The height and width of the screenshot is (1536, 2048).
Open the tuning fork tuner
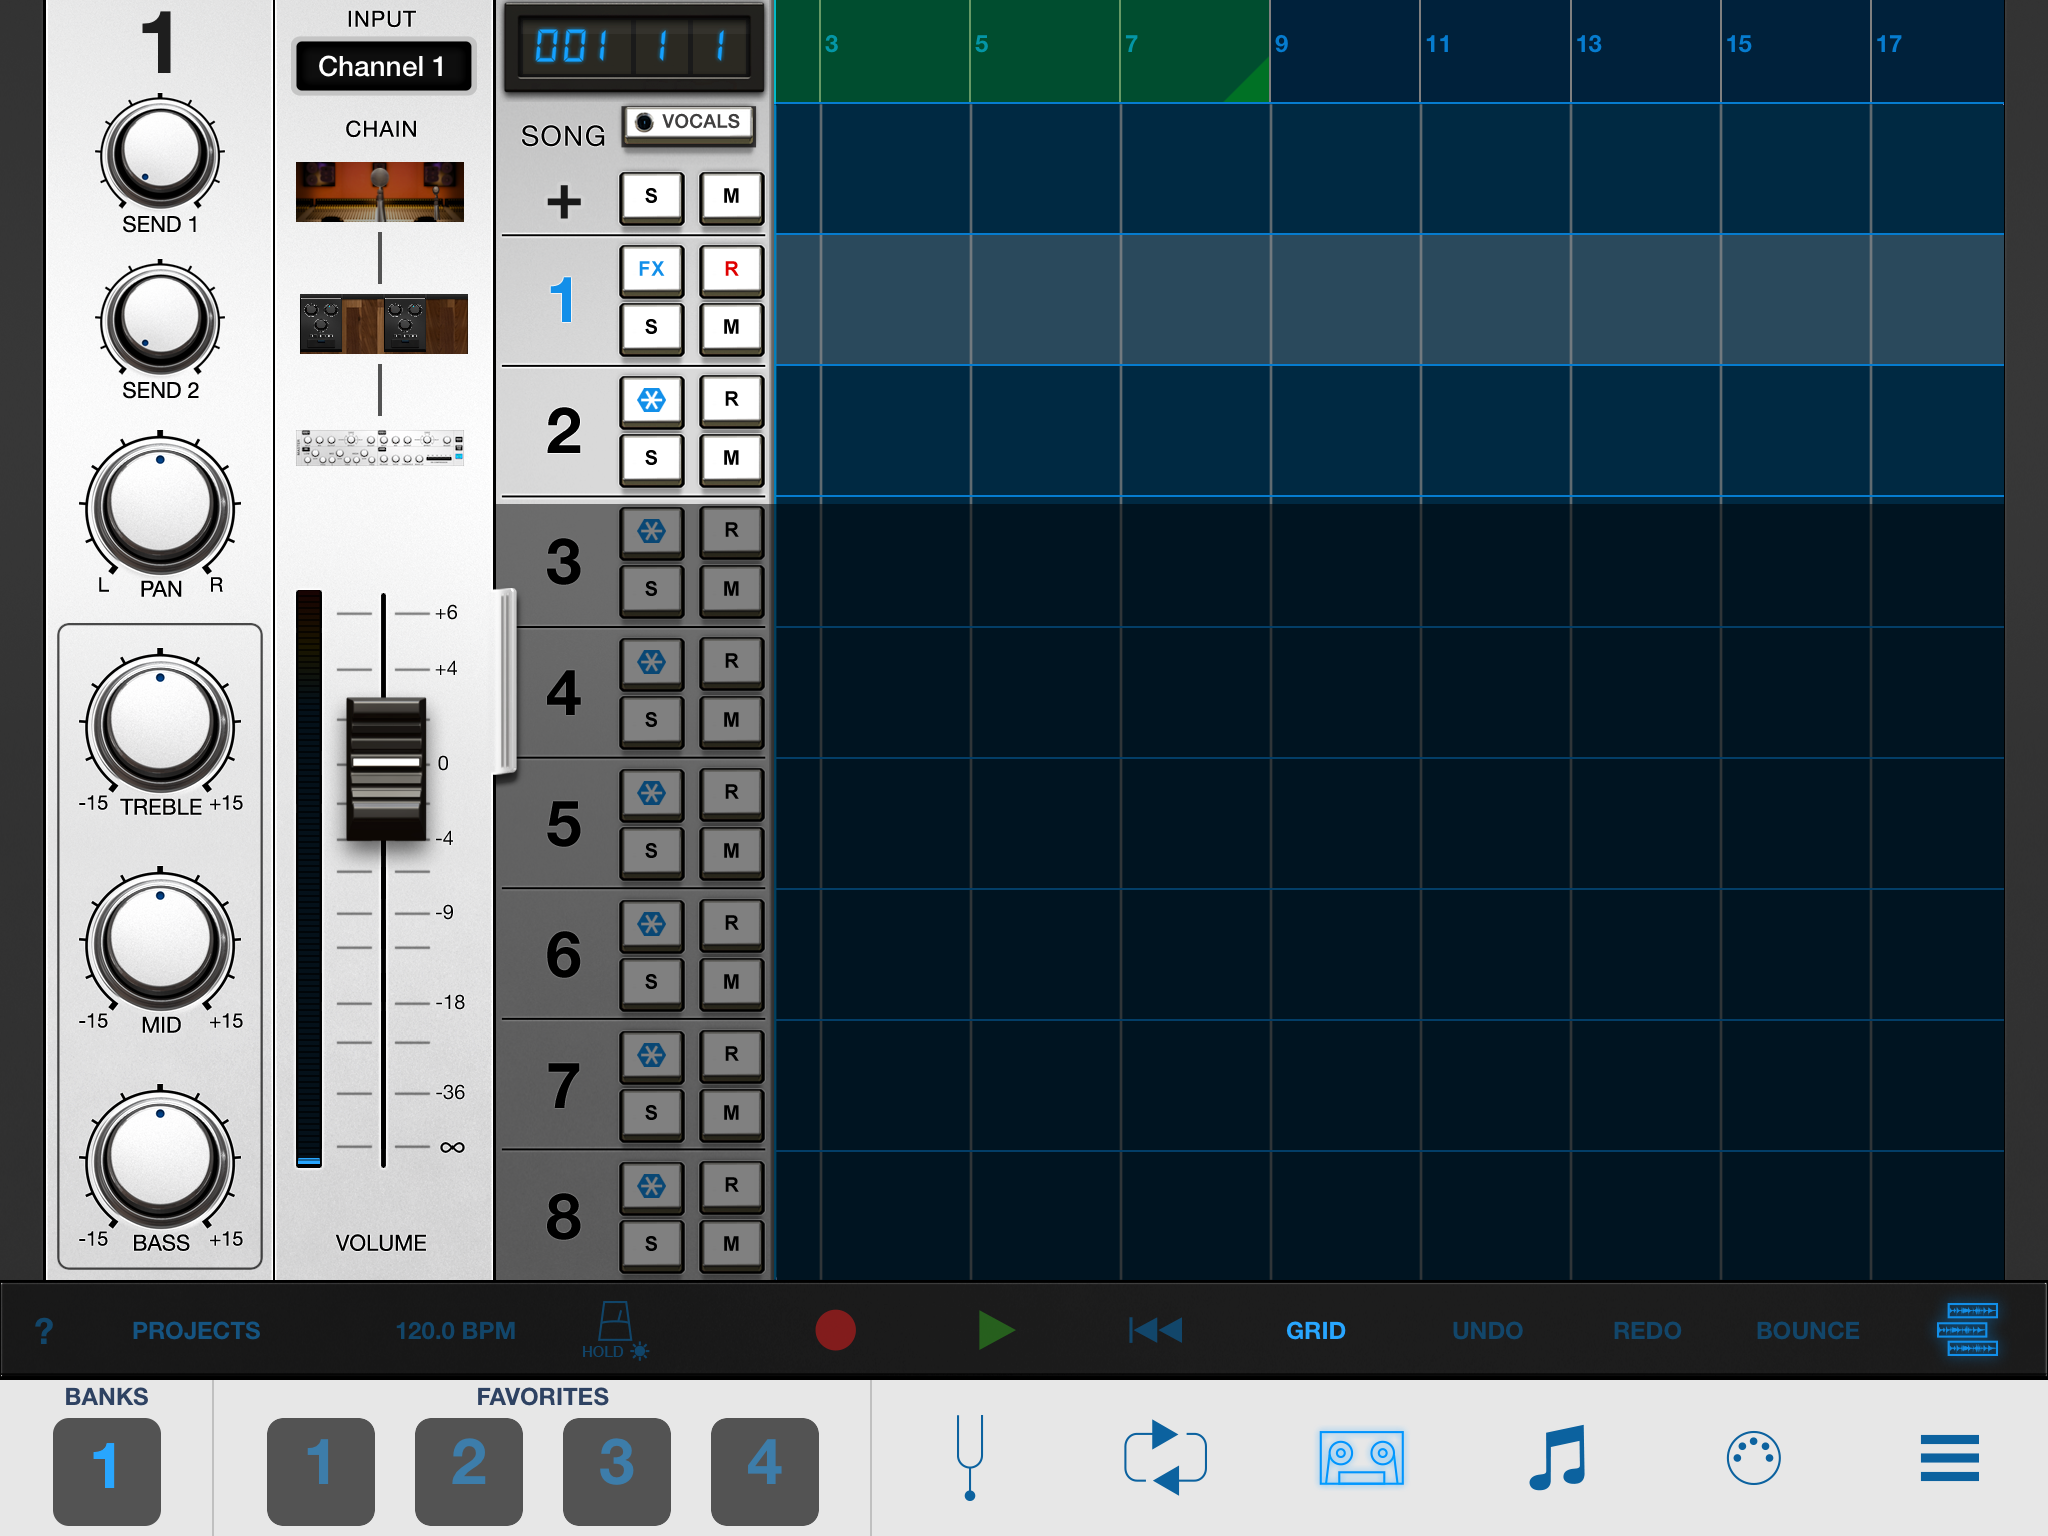(x=969, y=1457)
